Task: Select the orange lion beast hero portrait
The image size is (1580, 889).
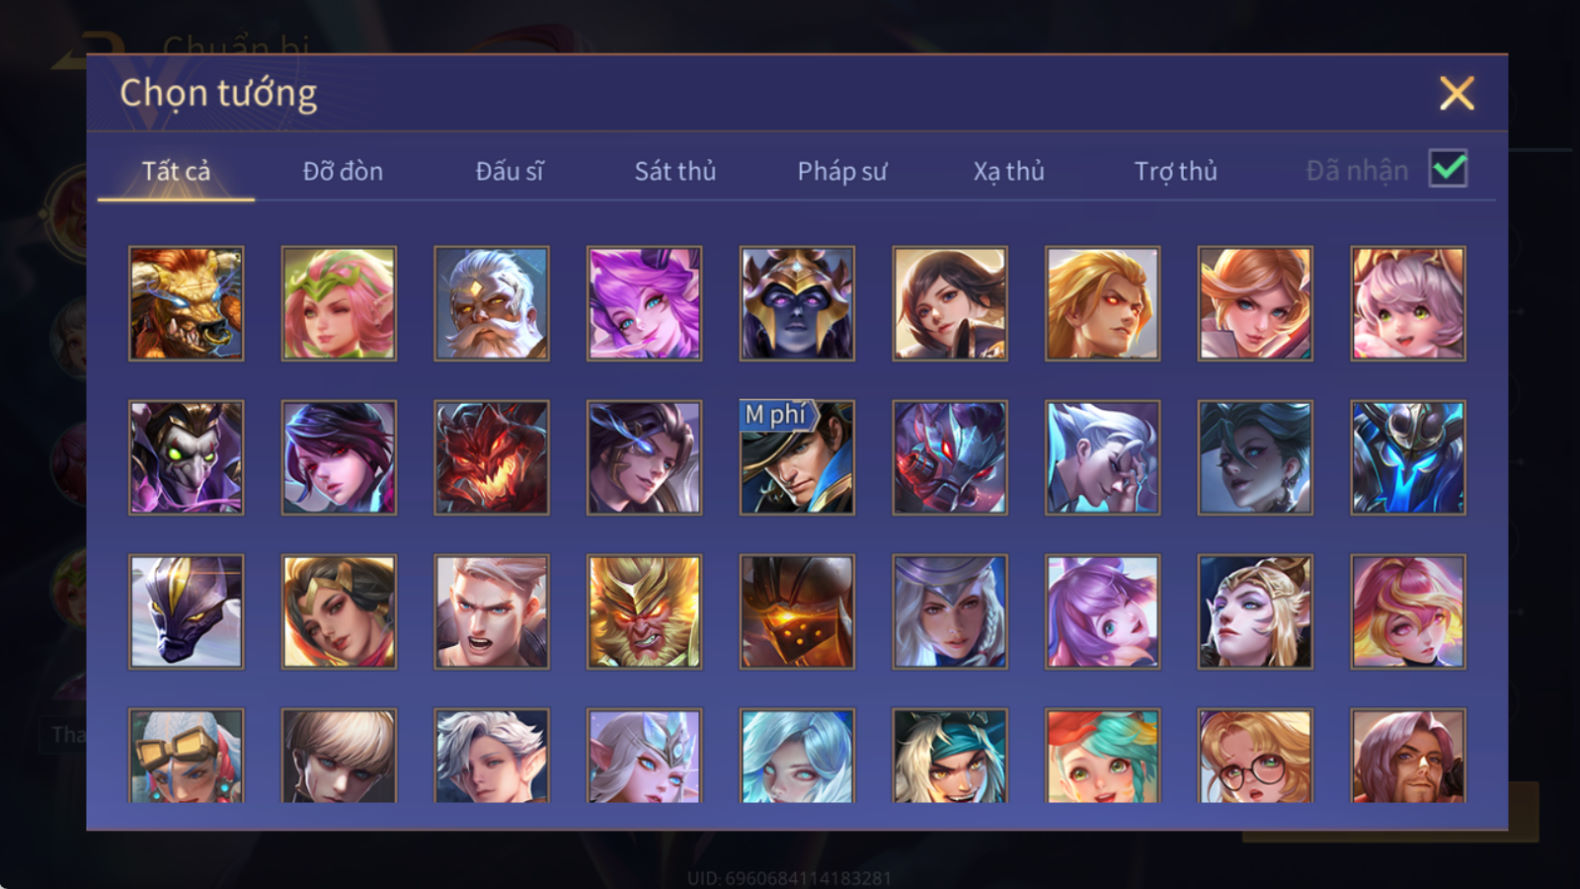Action: (186, 304)
